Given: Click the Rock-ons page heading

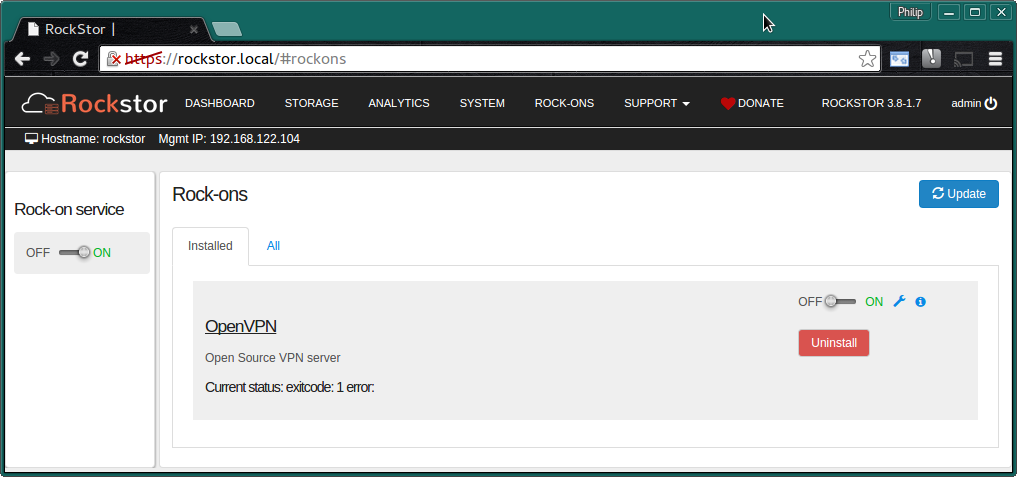Looking at the screenshot, I should [x=209, y=194].
